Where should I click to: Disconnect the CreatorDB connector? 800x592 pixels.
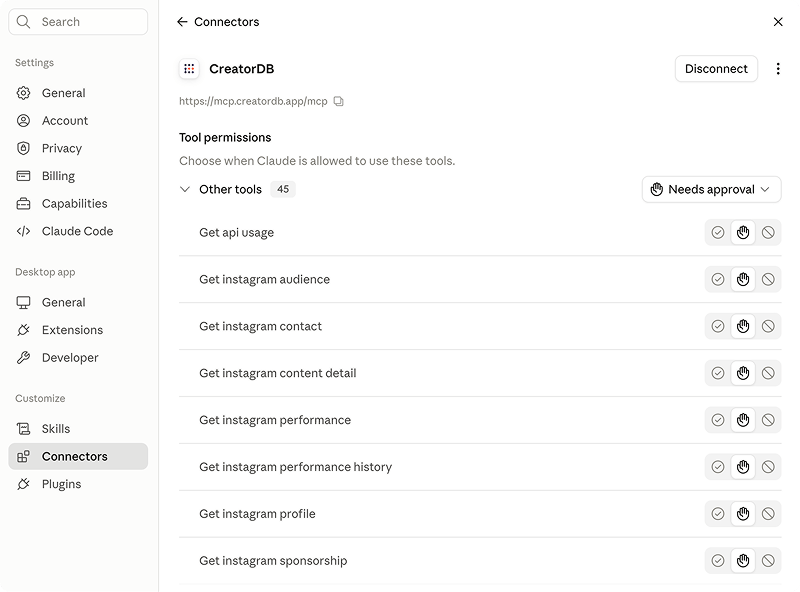tap(716, 69)
